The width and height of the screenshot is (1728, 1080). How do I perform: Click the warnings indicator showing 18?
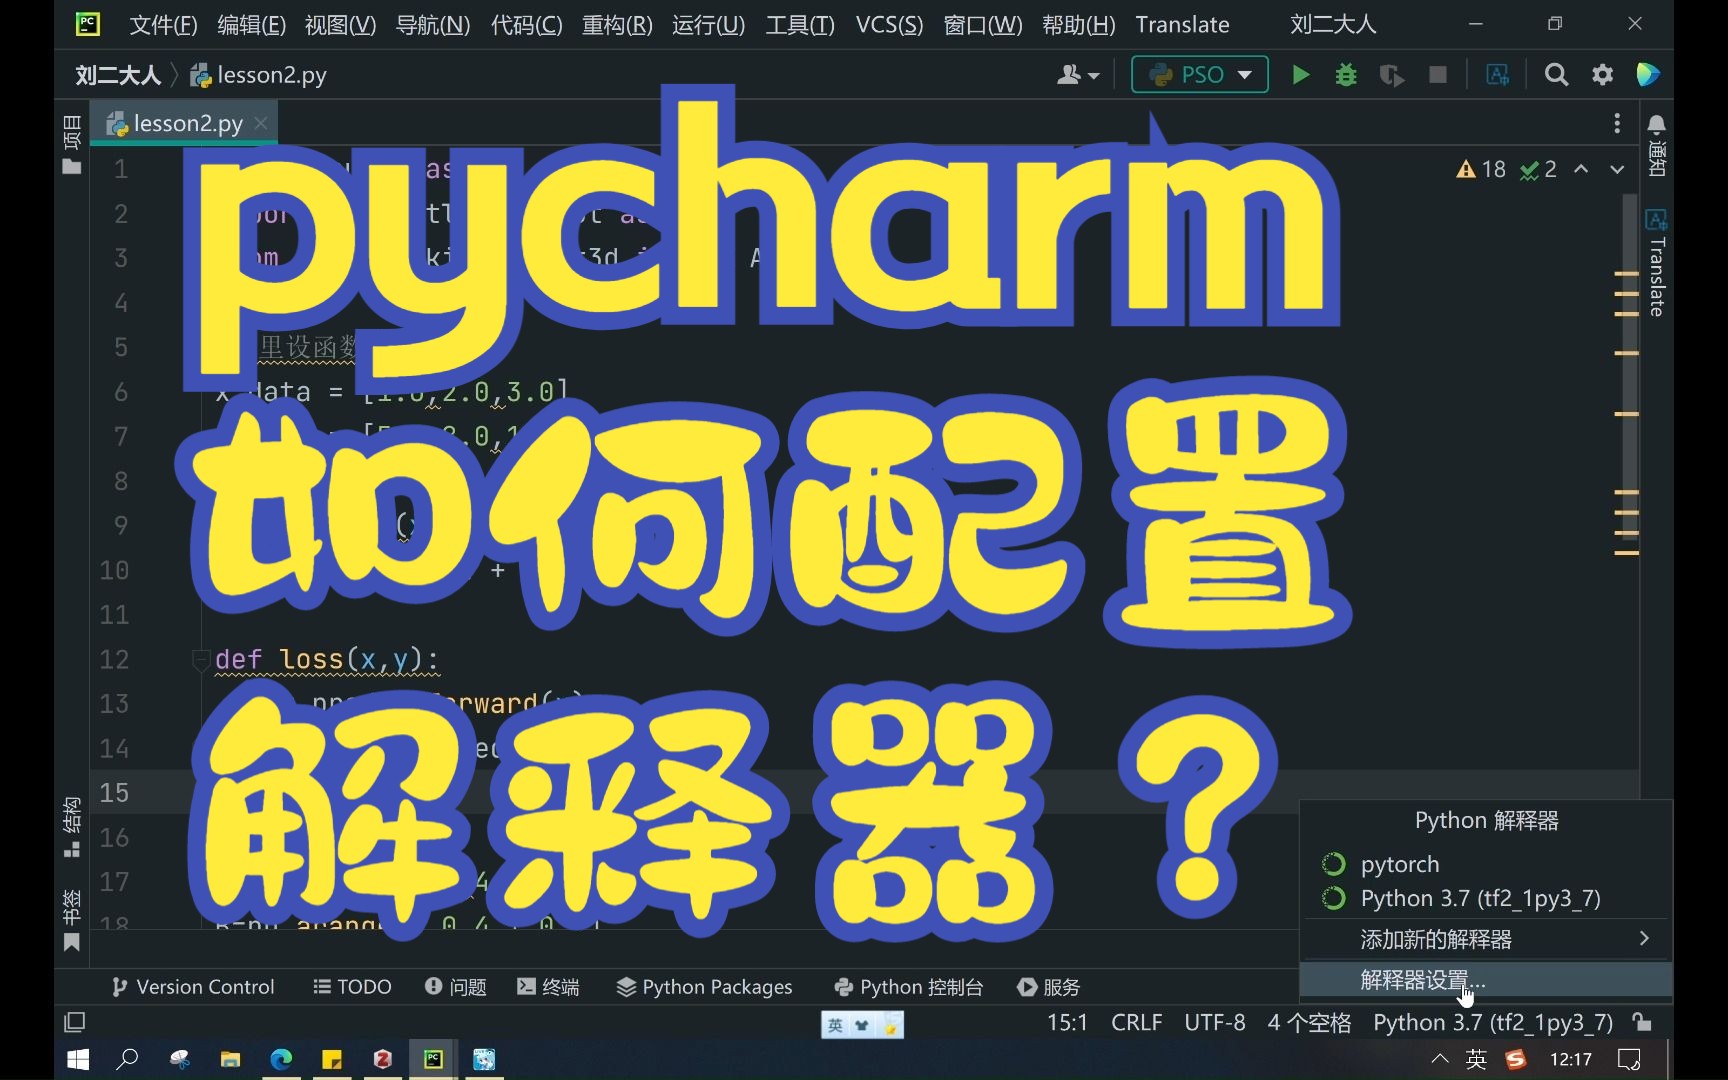tap(1481, 169)
